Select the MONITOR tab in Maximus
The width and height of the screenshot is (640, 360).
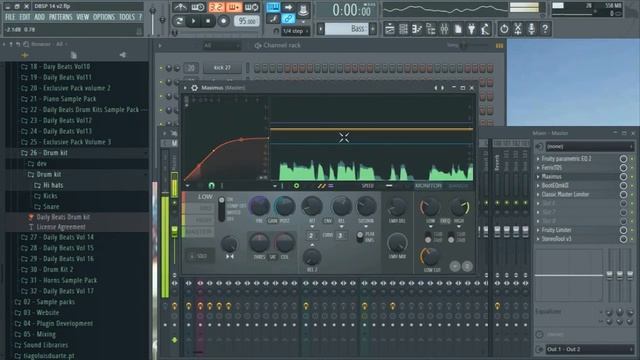428,186
